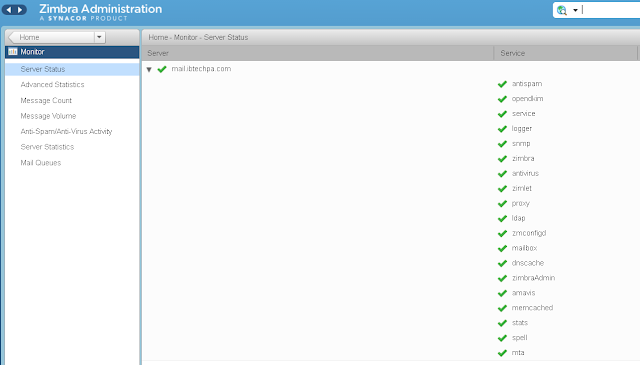Go back with the left arrow navigation button
Image resolution: width=640 pixels, height=365 pixels.
click(9, 9)
